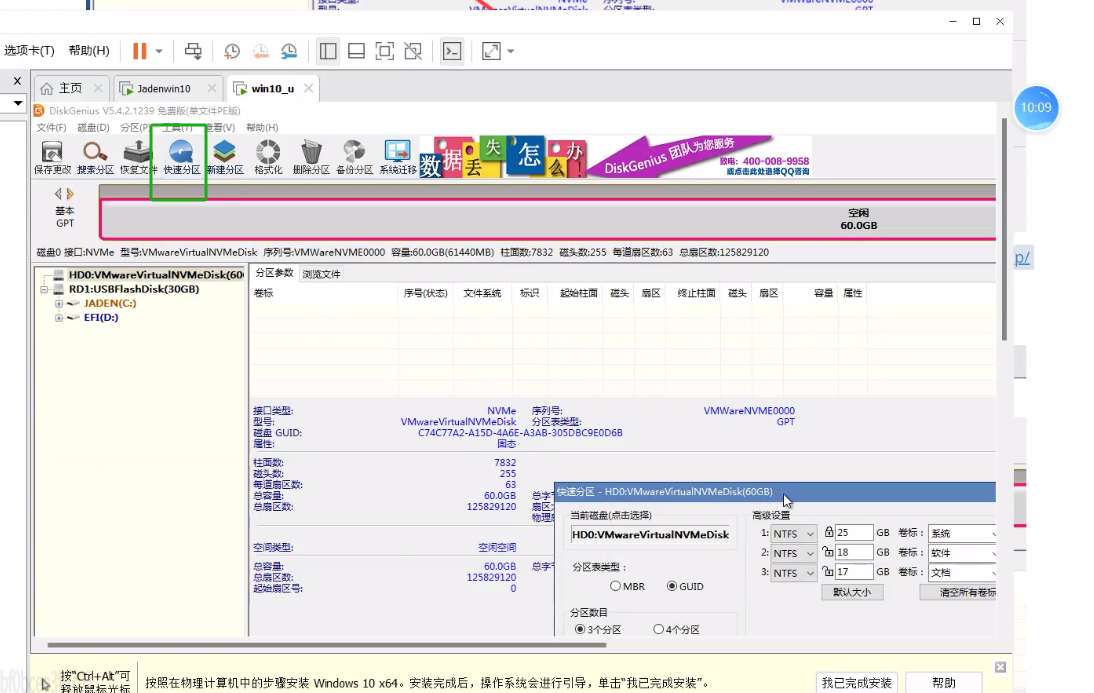Click the 帮助 button in install bar
Viewport: 1094px width, 693px height.
coord(944,683)
